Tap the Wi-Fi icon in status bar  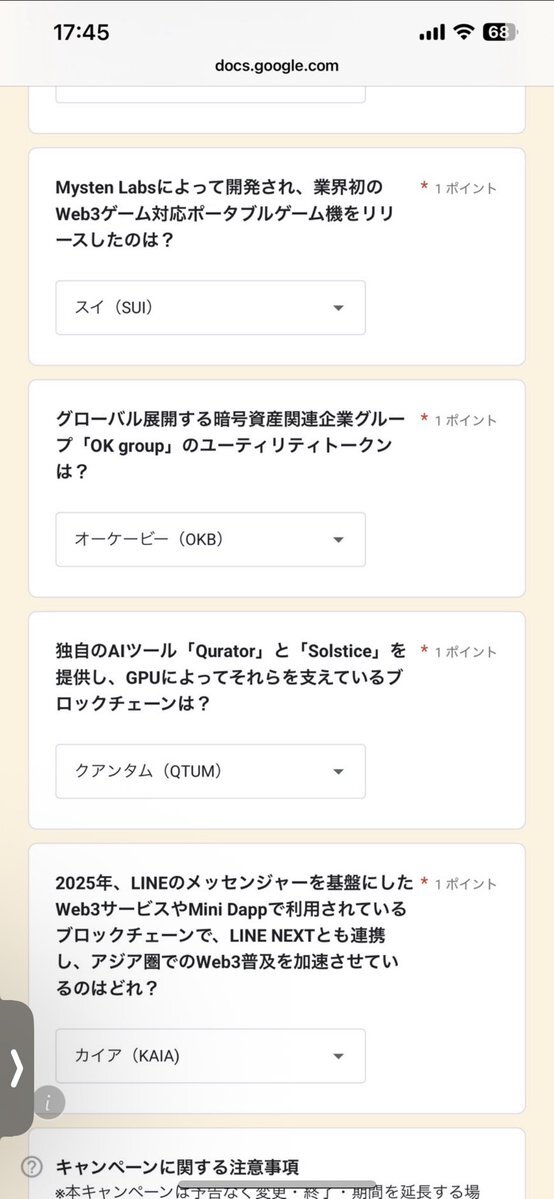(464, 32)
